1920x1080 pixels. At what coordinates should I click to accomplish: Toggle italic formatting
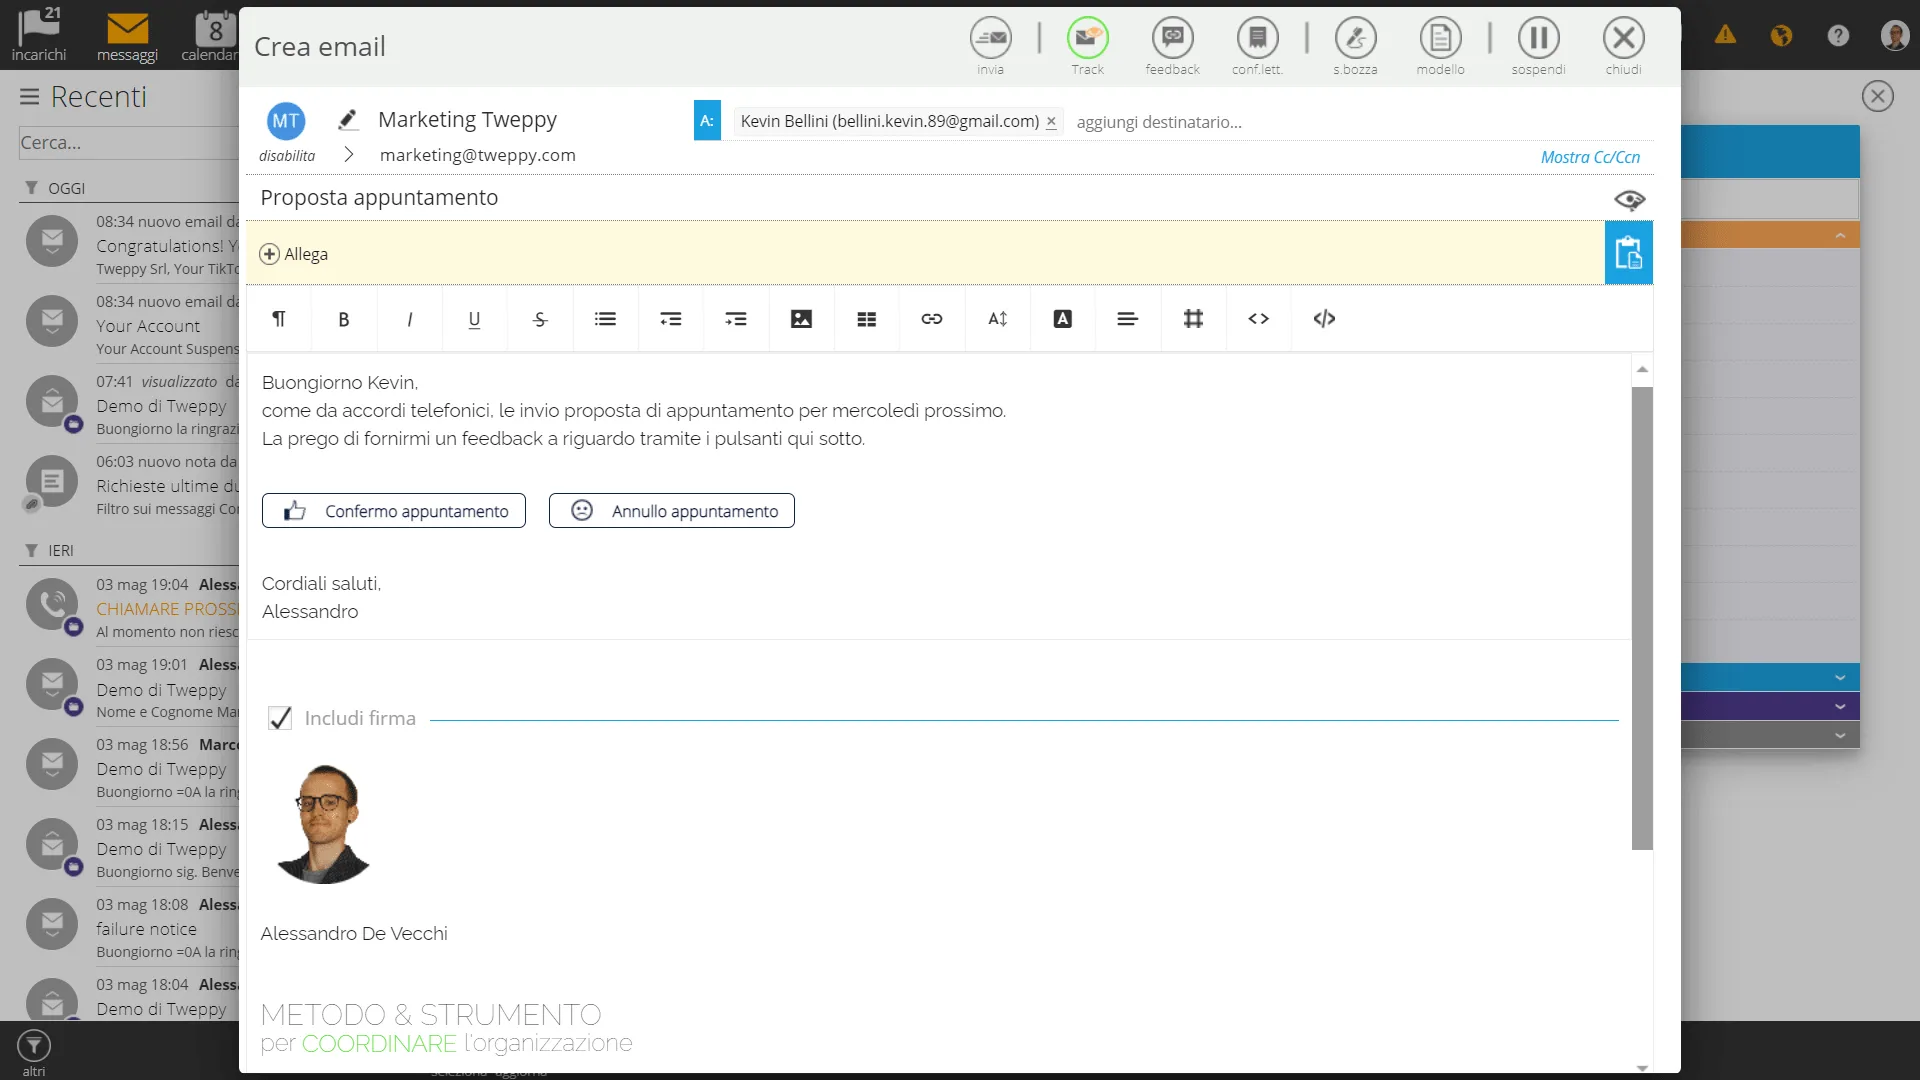pyautogui.click(x=409, y=319)
